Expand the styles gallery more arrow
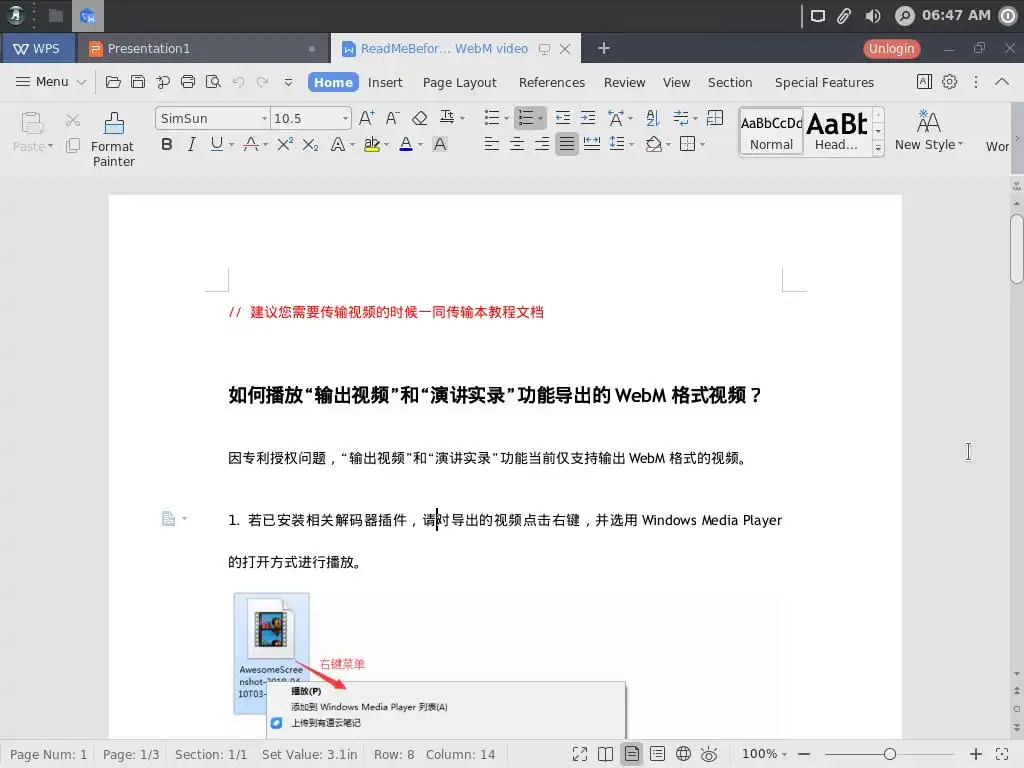Screen dimensions: 1024x768 coord(878,149)
